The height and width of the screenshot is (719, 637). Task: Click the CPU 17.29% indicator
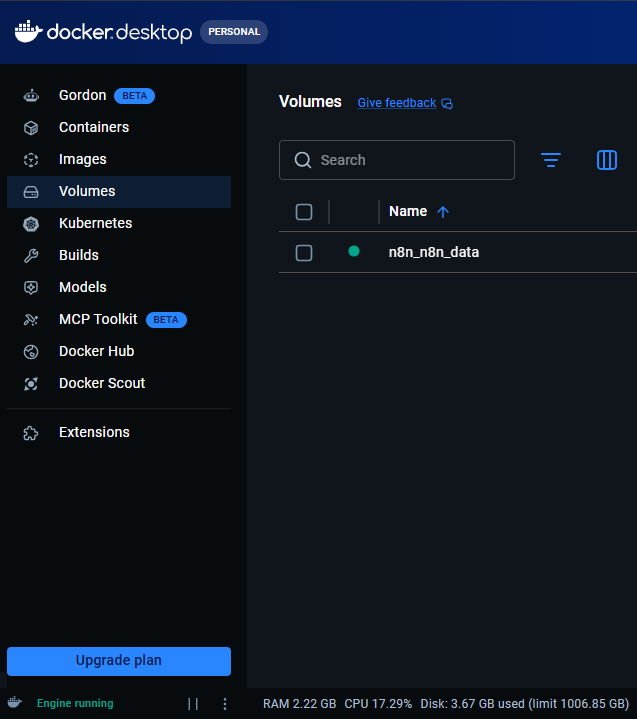[x=378, y=703]
